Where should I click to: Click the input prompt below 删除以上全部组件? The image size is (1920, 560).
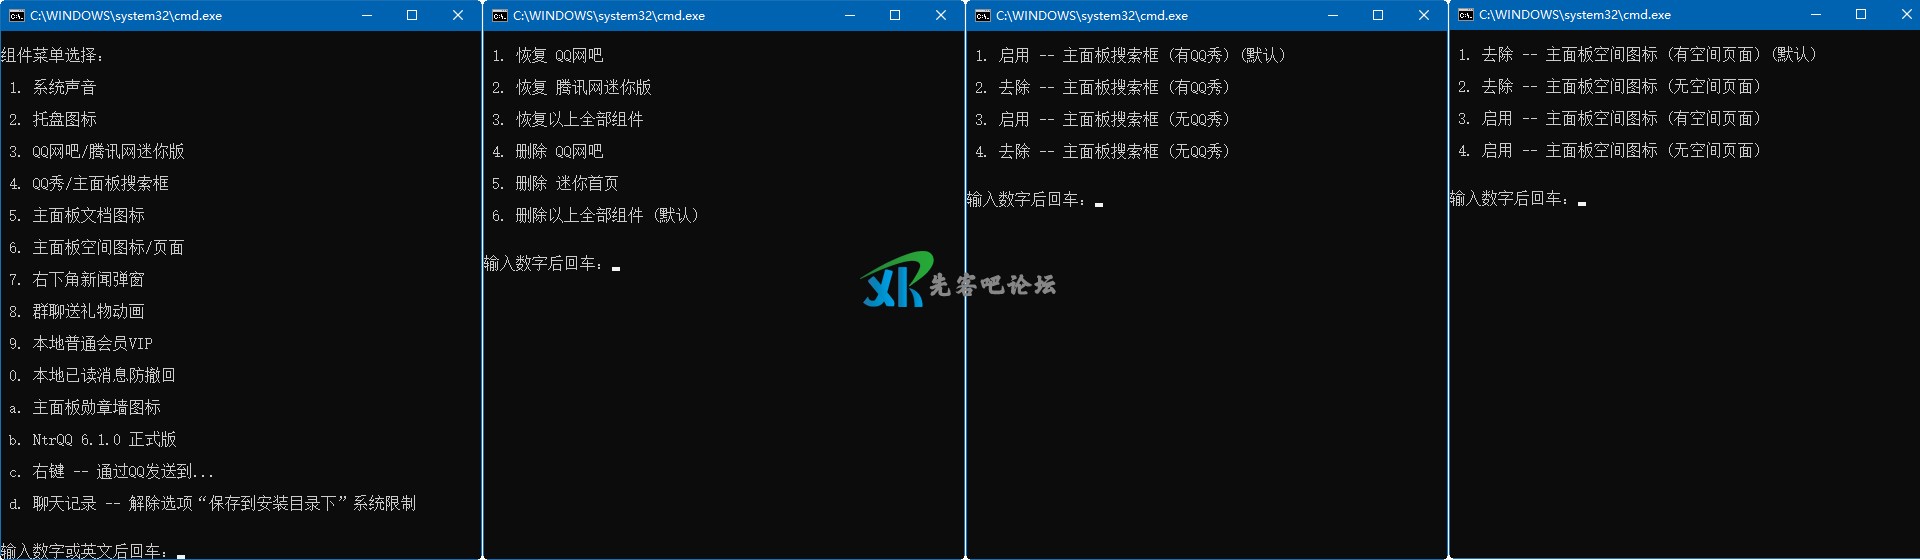[550, 264]
